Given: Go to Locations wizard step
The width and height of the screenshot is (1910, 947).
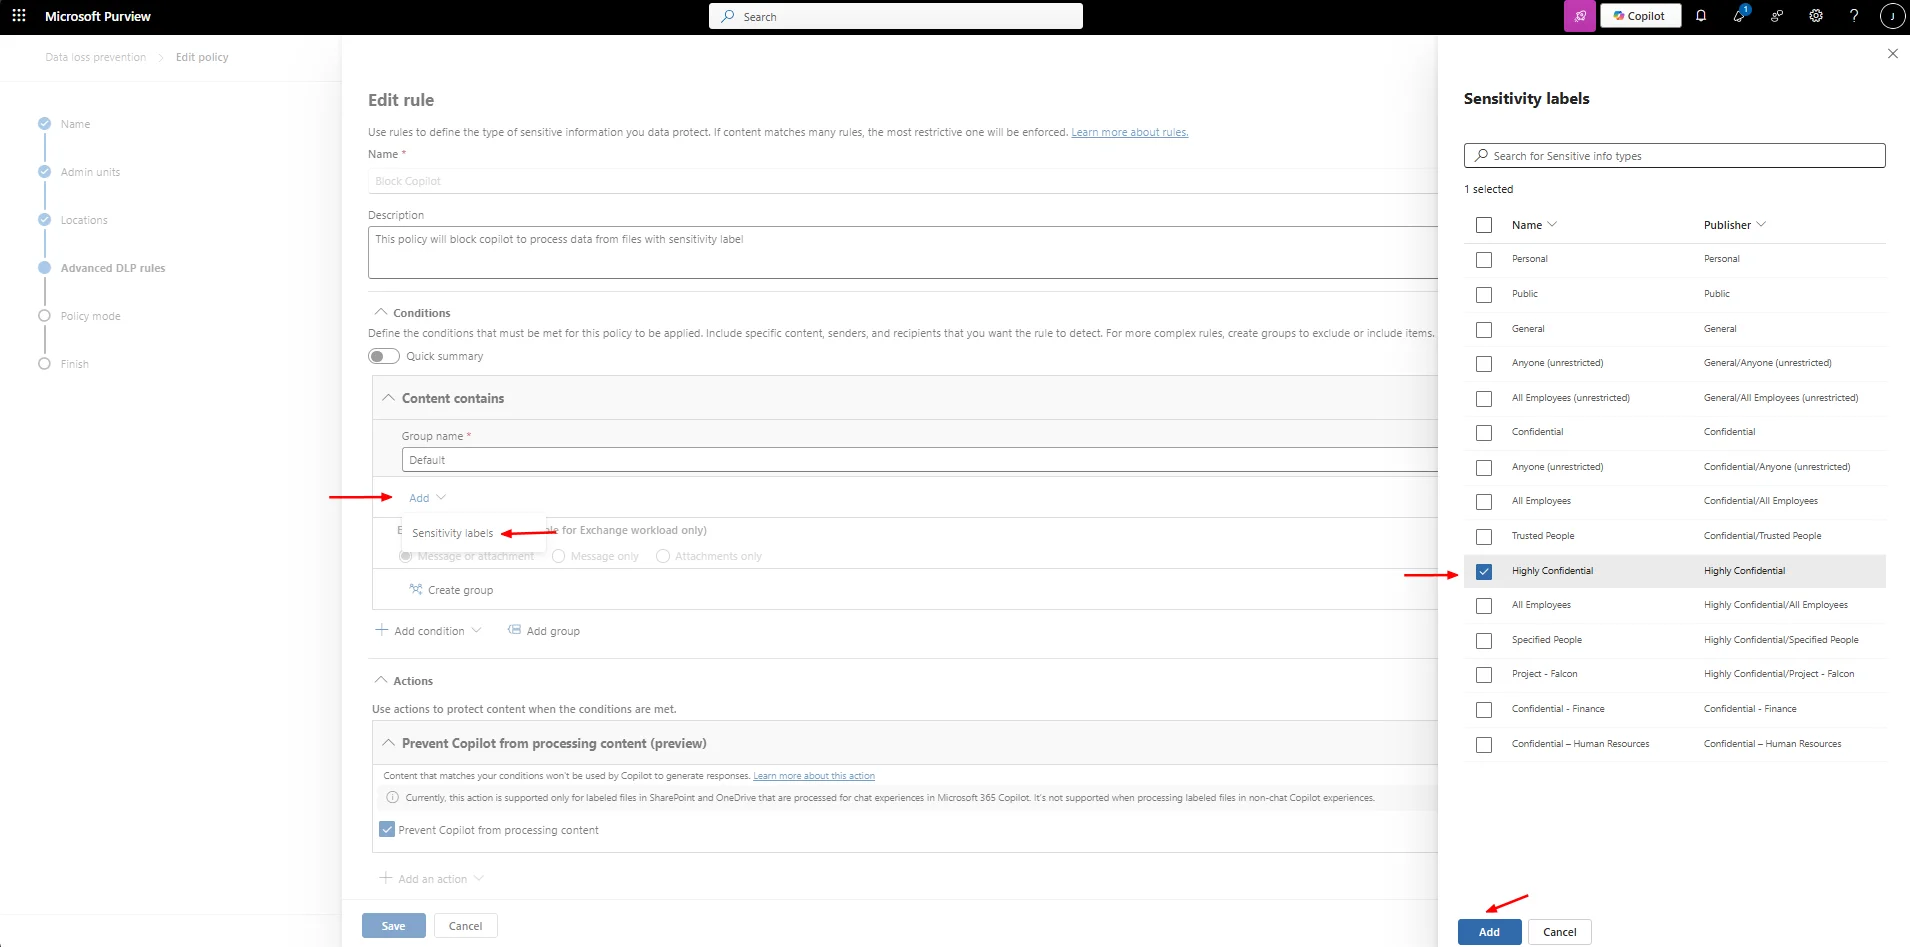Looking at the screenshot, I should (x=84, y=220).
